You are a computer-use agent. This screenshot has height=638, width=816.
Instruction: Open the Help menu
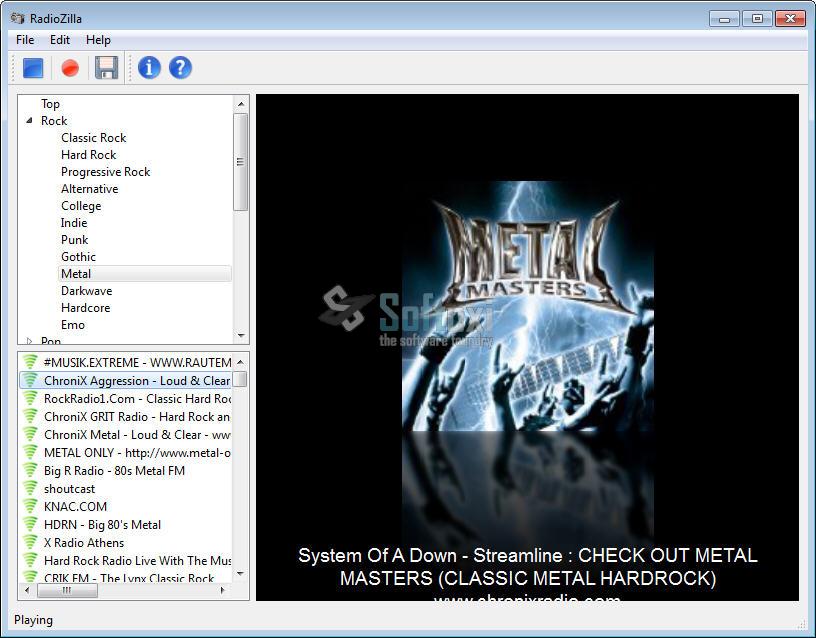98,40
